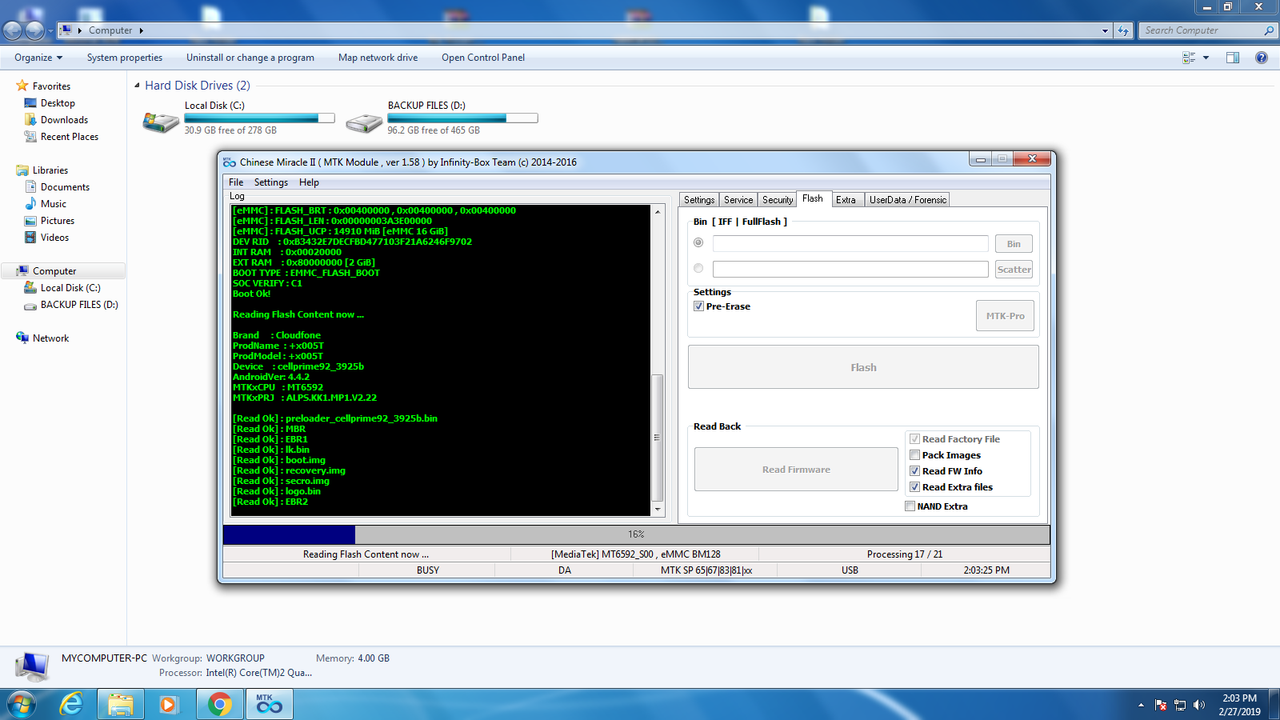Switch to UserData / Forensic tab
This screenshot has width=1280, height=720.
(907, 200)
